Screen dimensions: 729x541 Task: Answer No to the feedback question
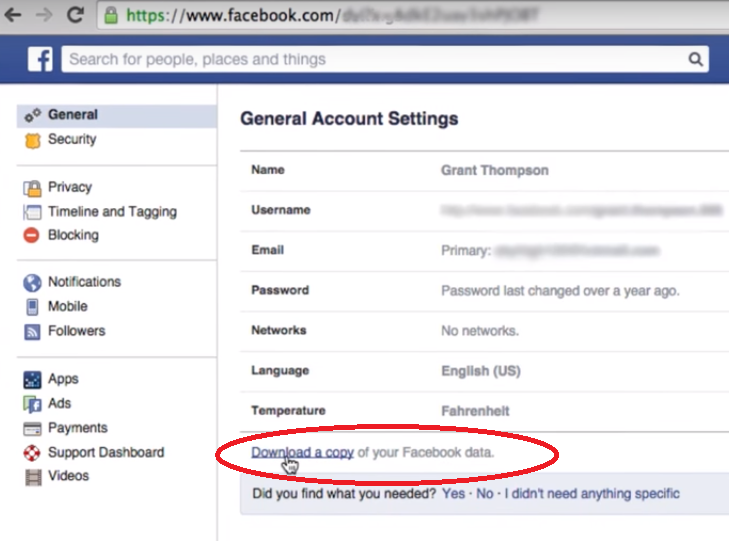click(x=485, y=494)
